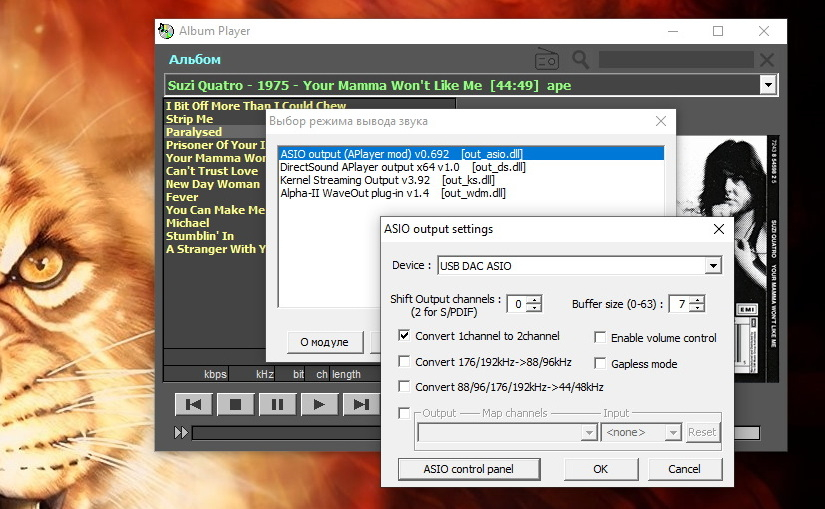
Task: Click the magnifier search icon
Action: pyautogui.click(x=580, y=59)
